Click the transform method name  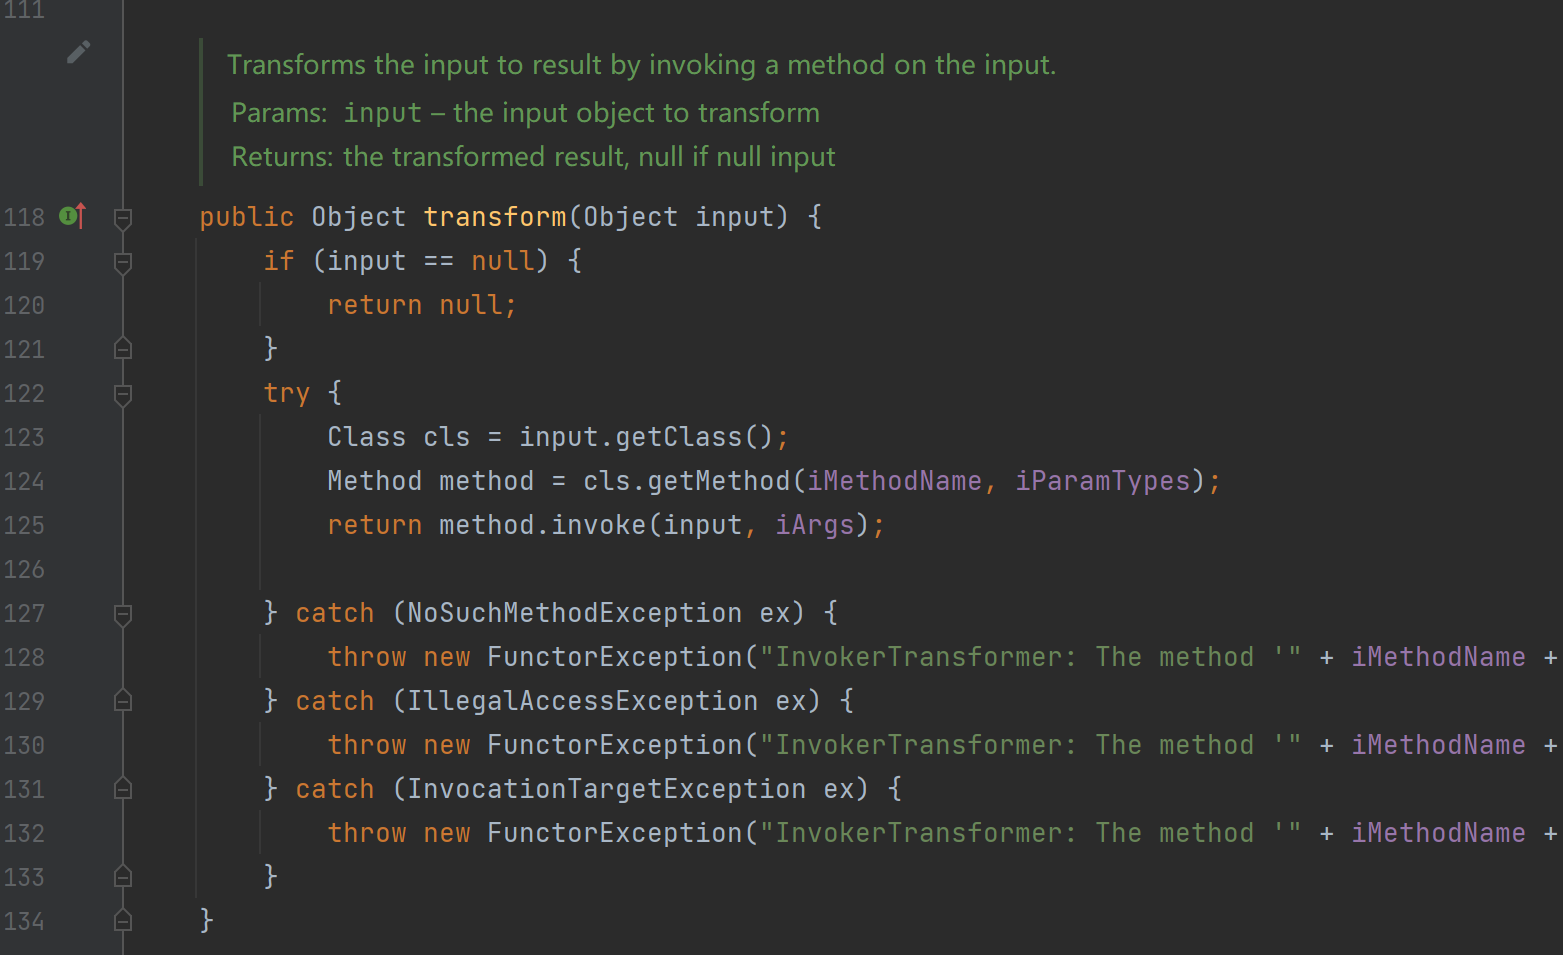pyautogui.click(x=494, y=217)
